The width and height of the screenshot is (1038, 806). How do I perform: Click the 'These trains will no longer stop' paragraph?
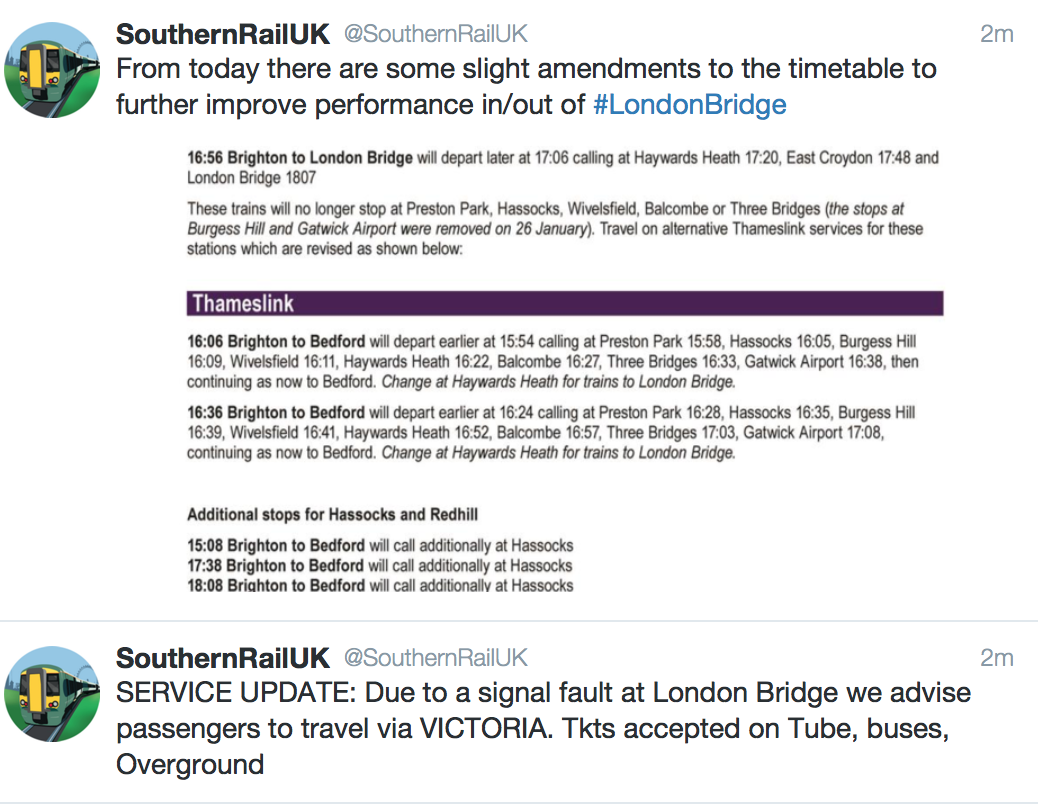pyautogui.click(x=555, y=229)
